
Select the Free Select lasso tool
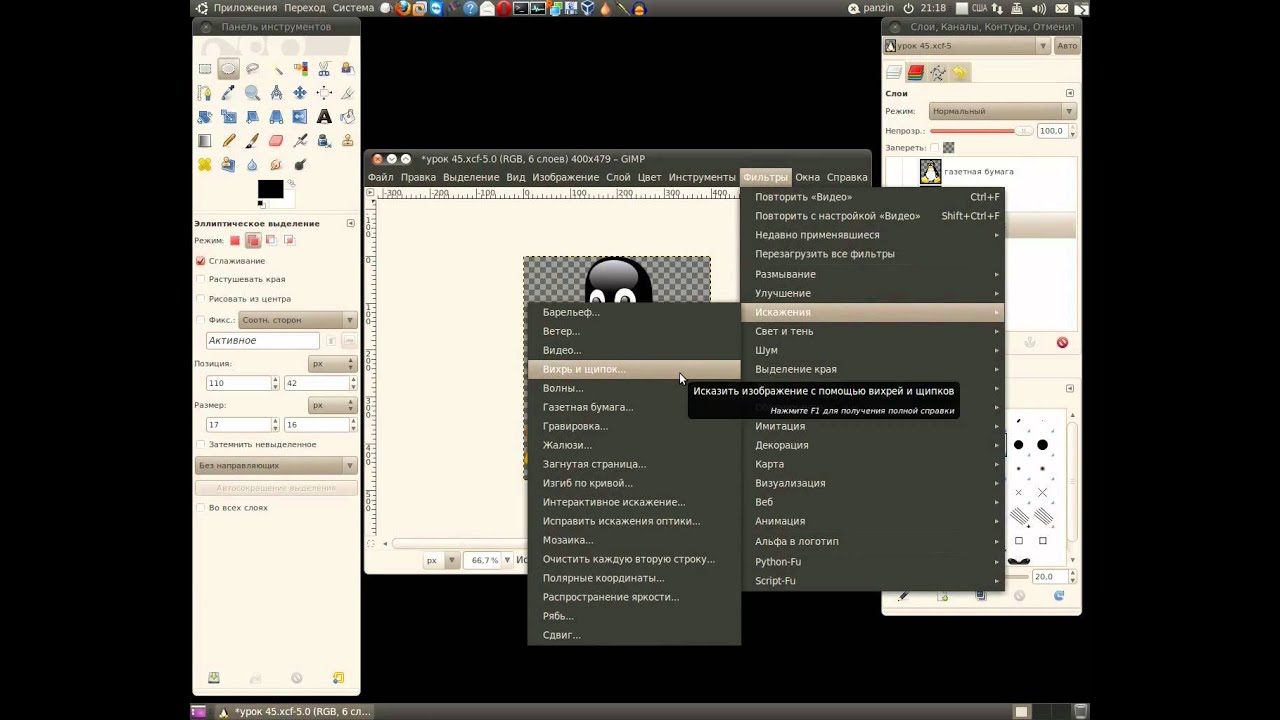click(x=252, y=69)
